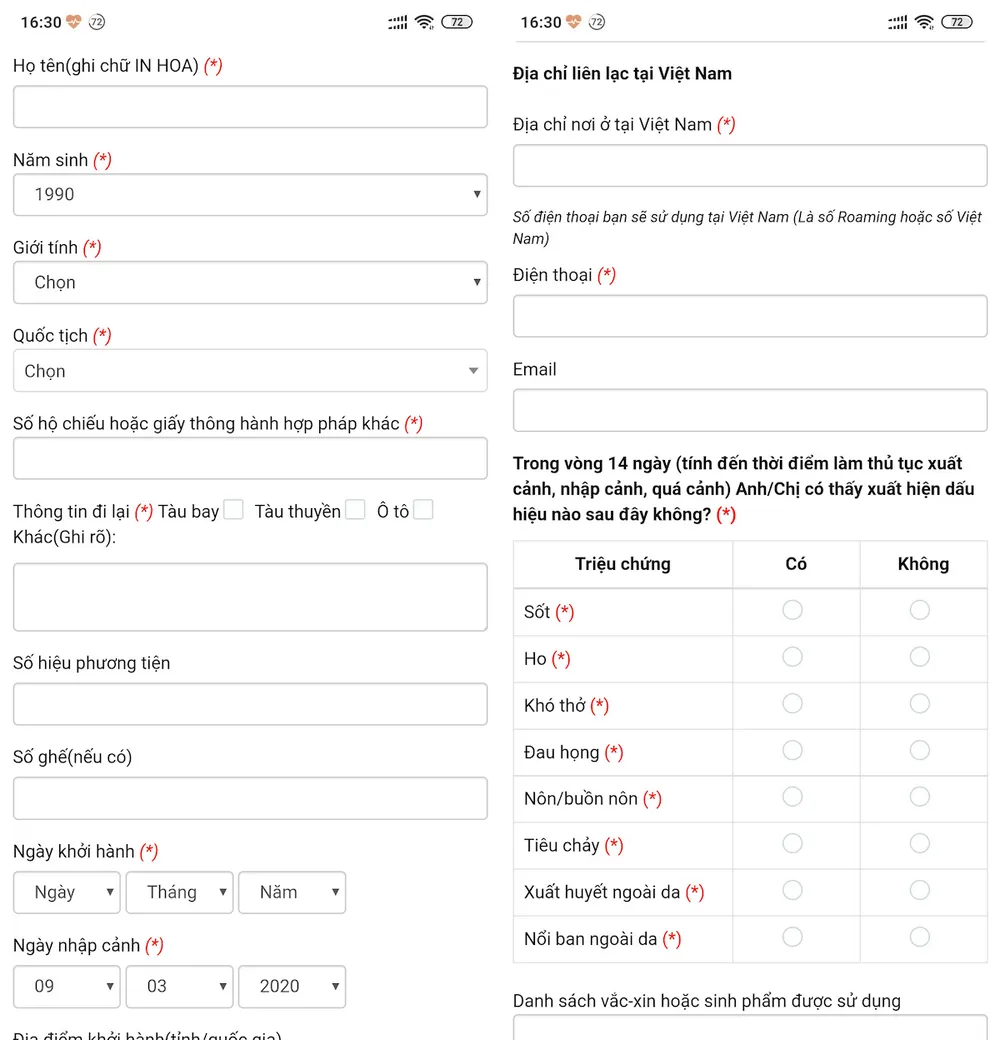Focus the Họ tên input field
Viewport: 1000px width, 1040px height.
point(250,107)
